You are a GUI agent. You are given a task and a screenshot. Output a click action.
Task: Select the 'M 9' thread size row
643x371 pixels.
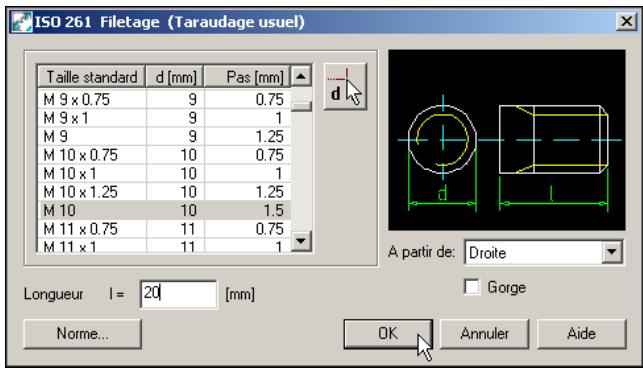(x=164, y=137)
